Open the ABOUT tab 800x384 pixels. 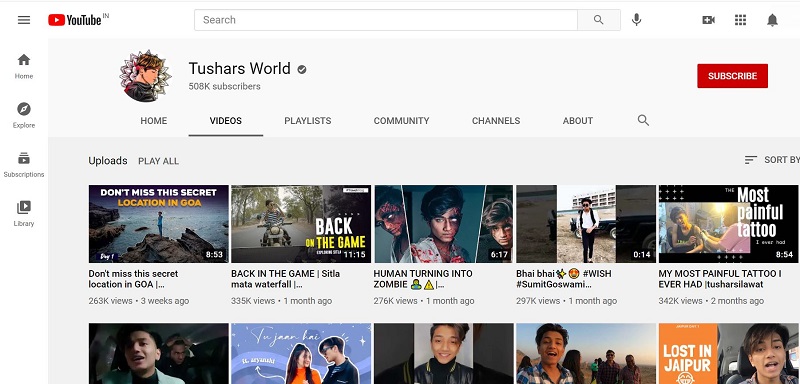578,121
